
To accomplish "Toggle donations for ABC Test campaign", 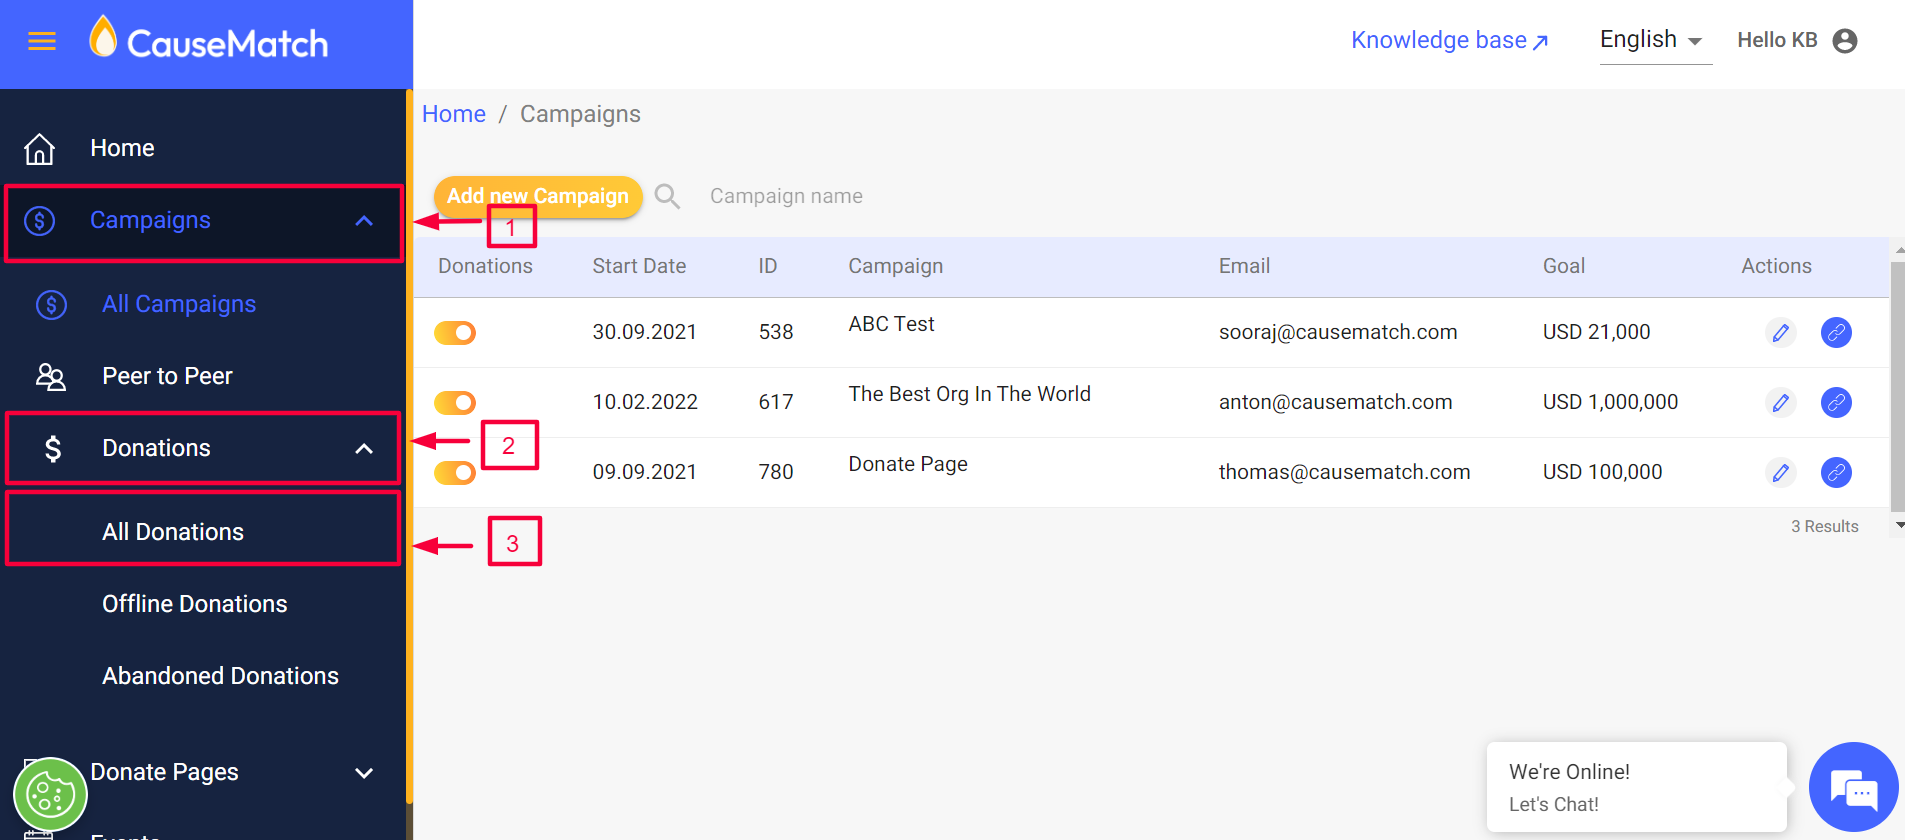I will point(455,332).
